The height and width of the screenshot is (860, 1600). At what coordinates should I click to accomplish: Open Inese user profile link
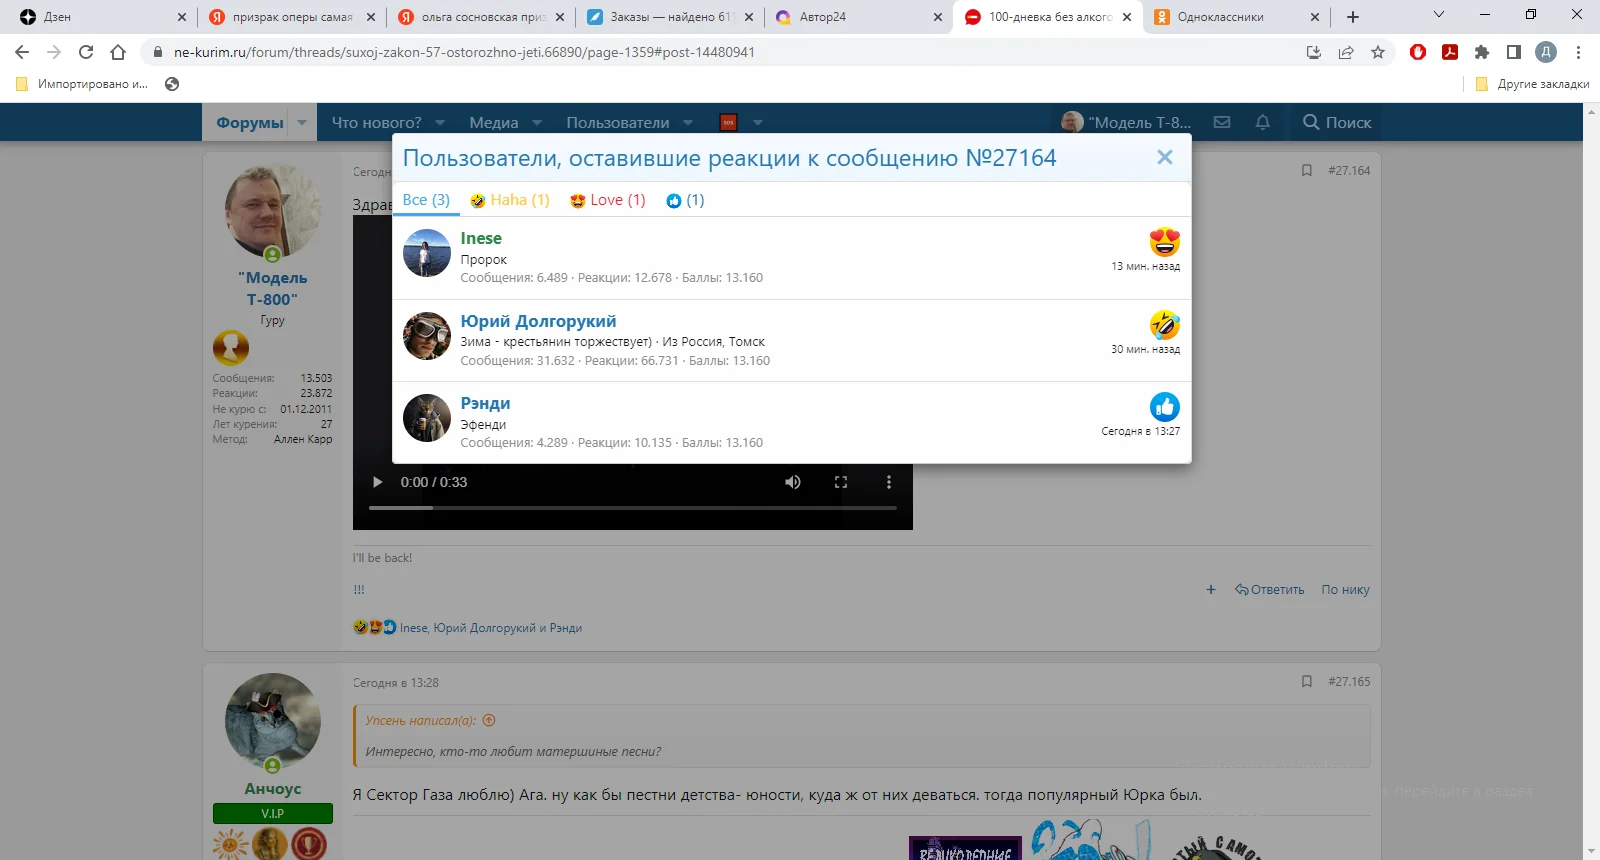click(x=481, y=238)
